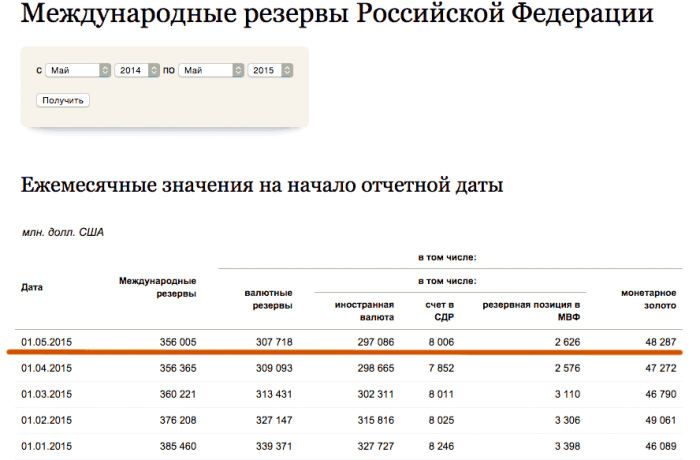Click the reserves value 356 005
The height and width of the screenshot is (460, 700).
point(178,342)
